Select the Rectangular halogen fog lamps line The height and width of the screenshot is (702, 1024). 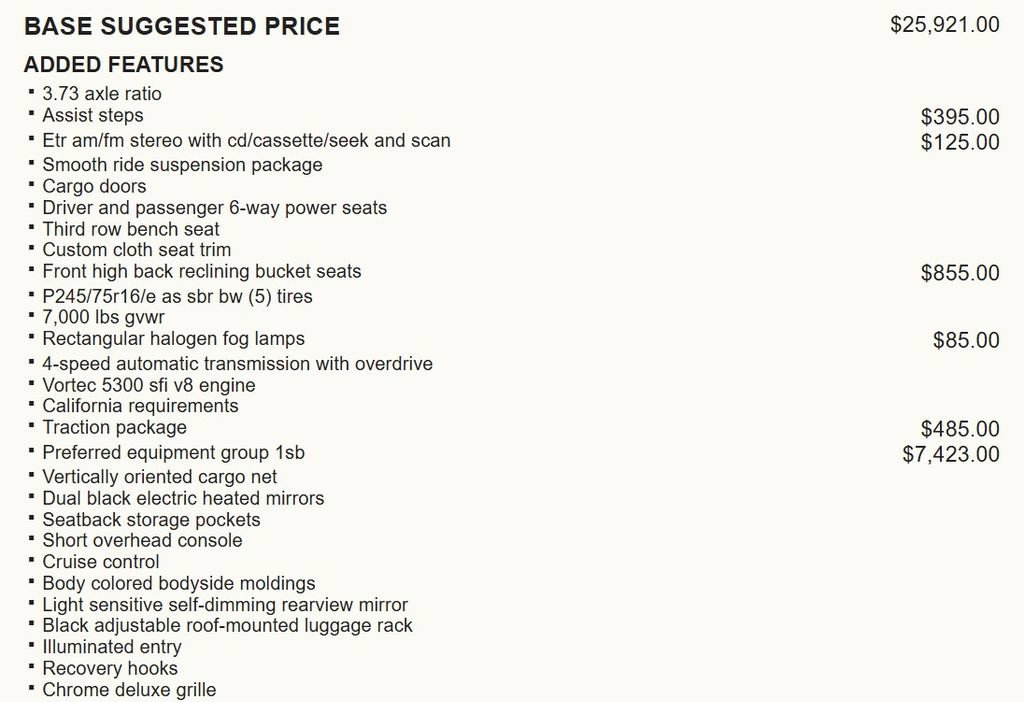point(174,339)
